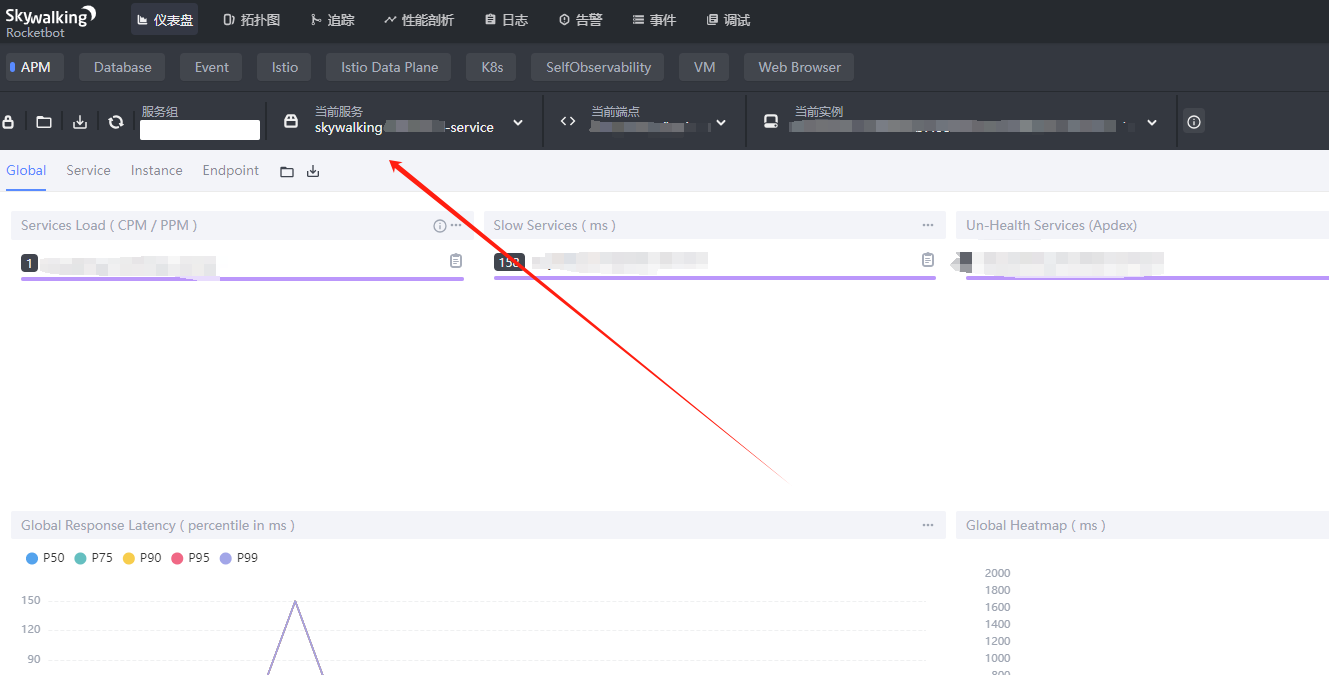Open the dashboard folder icon near Global tab
This screenshot has width=1329, height=675.
click(287, 171)
